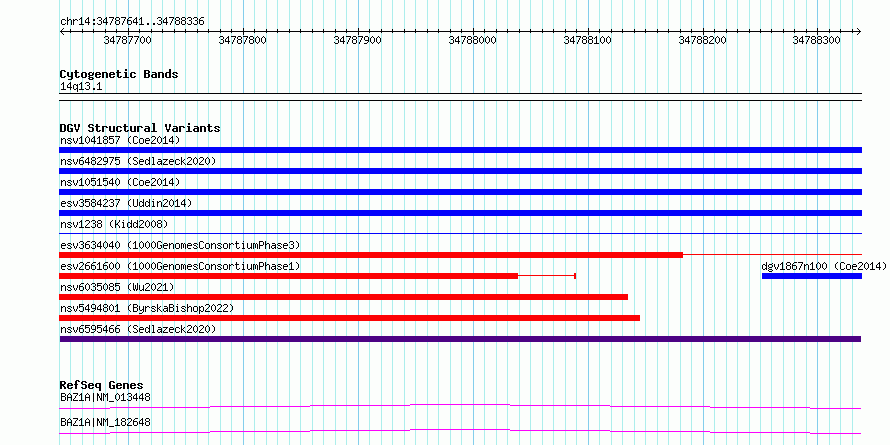Click the blue bar under esv3584237

tap(460, 213)
